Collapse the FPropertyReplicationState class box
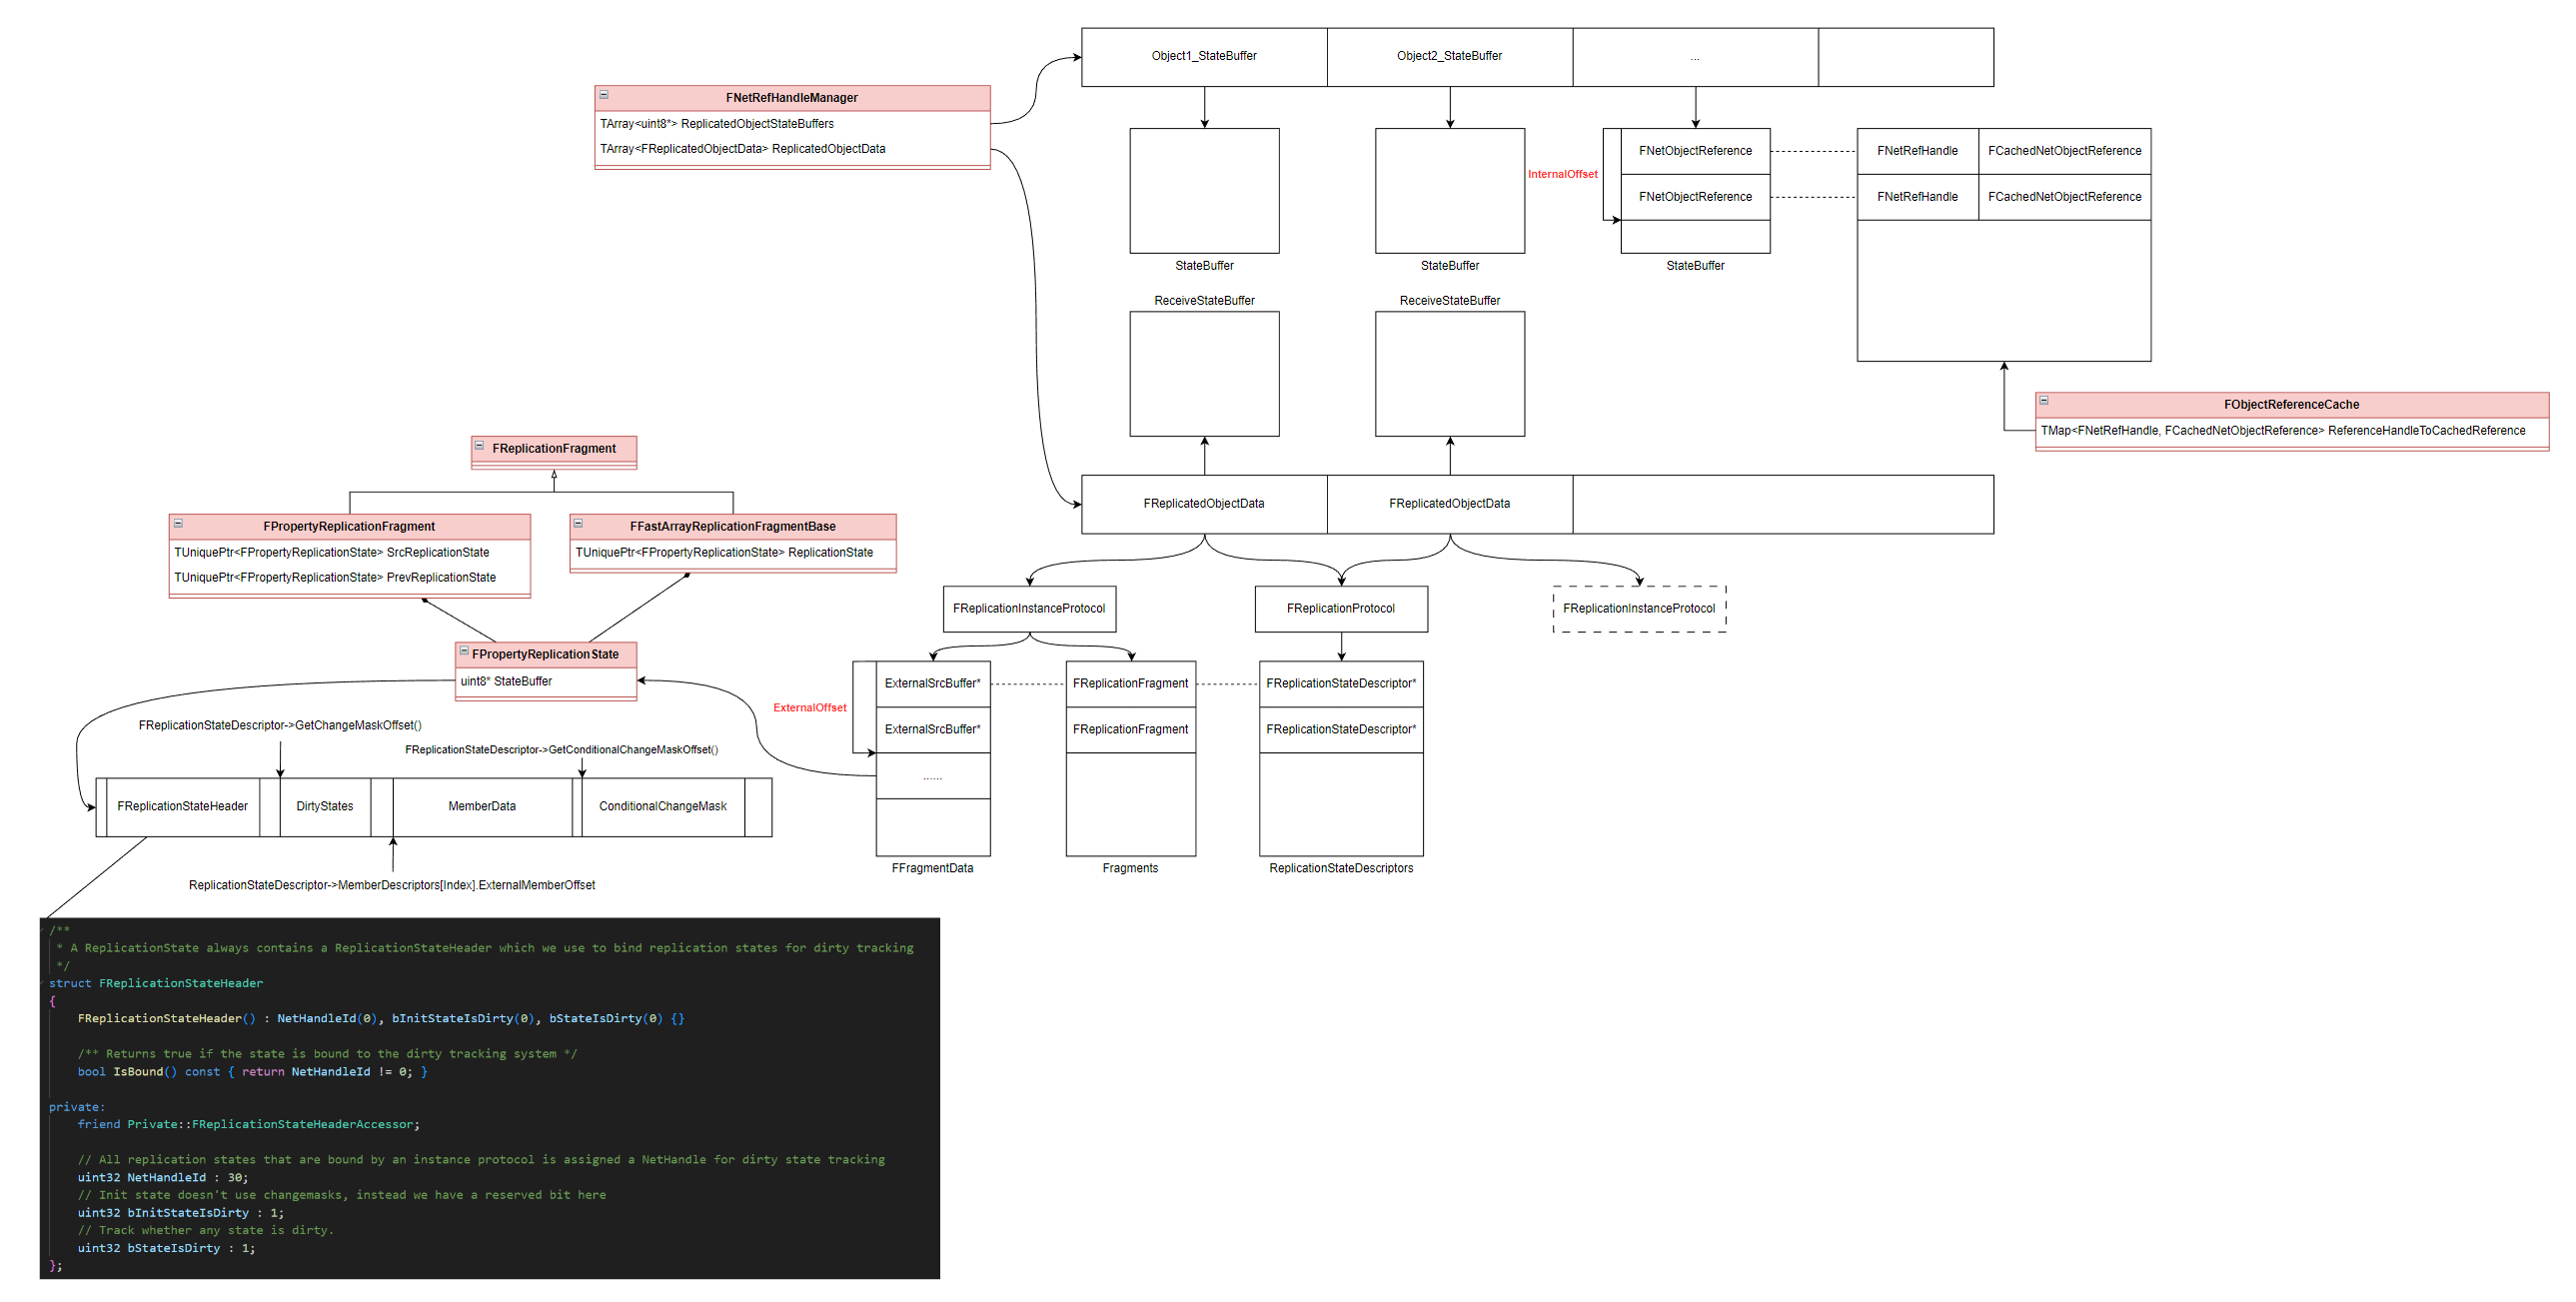 [464, 651]
